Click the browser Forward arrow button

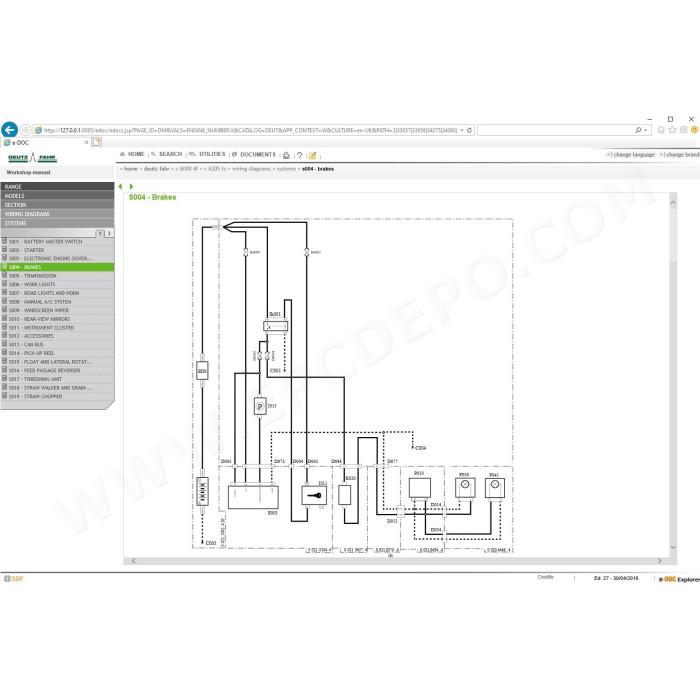click(26, 130)
